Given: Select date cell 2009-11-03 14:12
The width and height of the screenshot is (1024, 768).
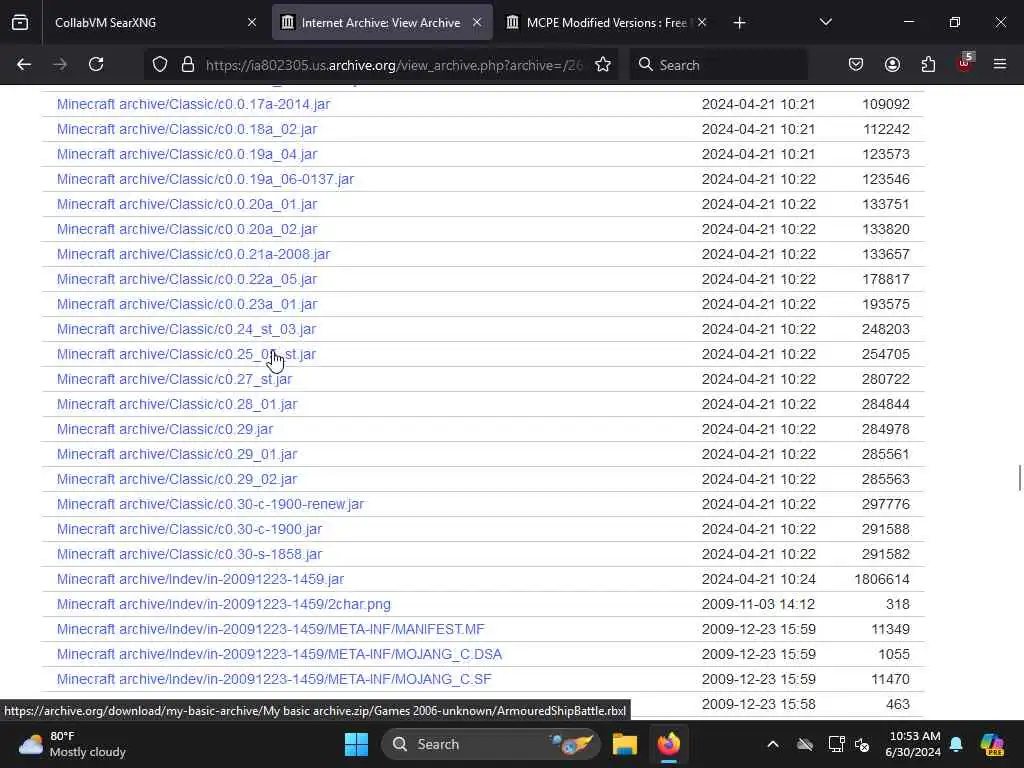Looking at the screenshot, I should point(758,604).
